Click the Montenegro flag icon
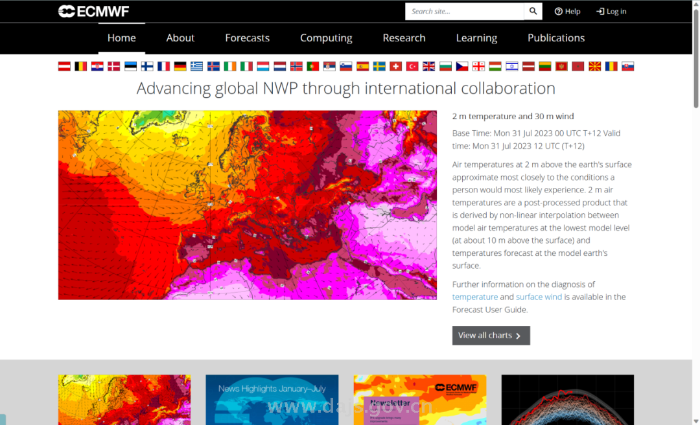 [x=561, y=67]
